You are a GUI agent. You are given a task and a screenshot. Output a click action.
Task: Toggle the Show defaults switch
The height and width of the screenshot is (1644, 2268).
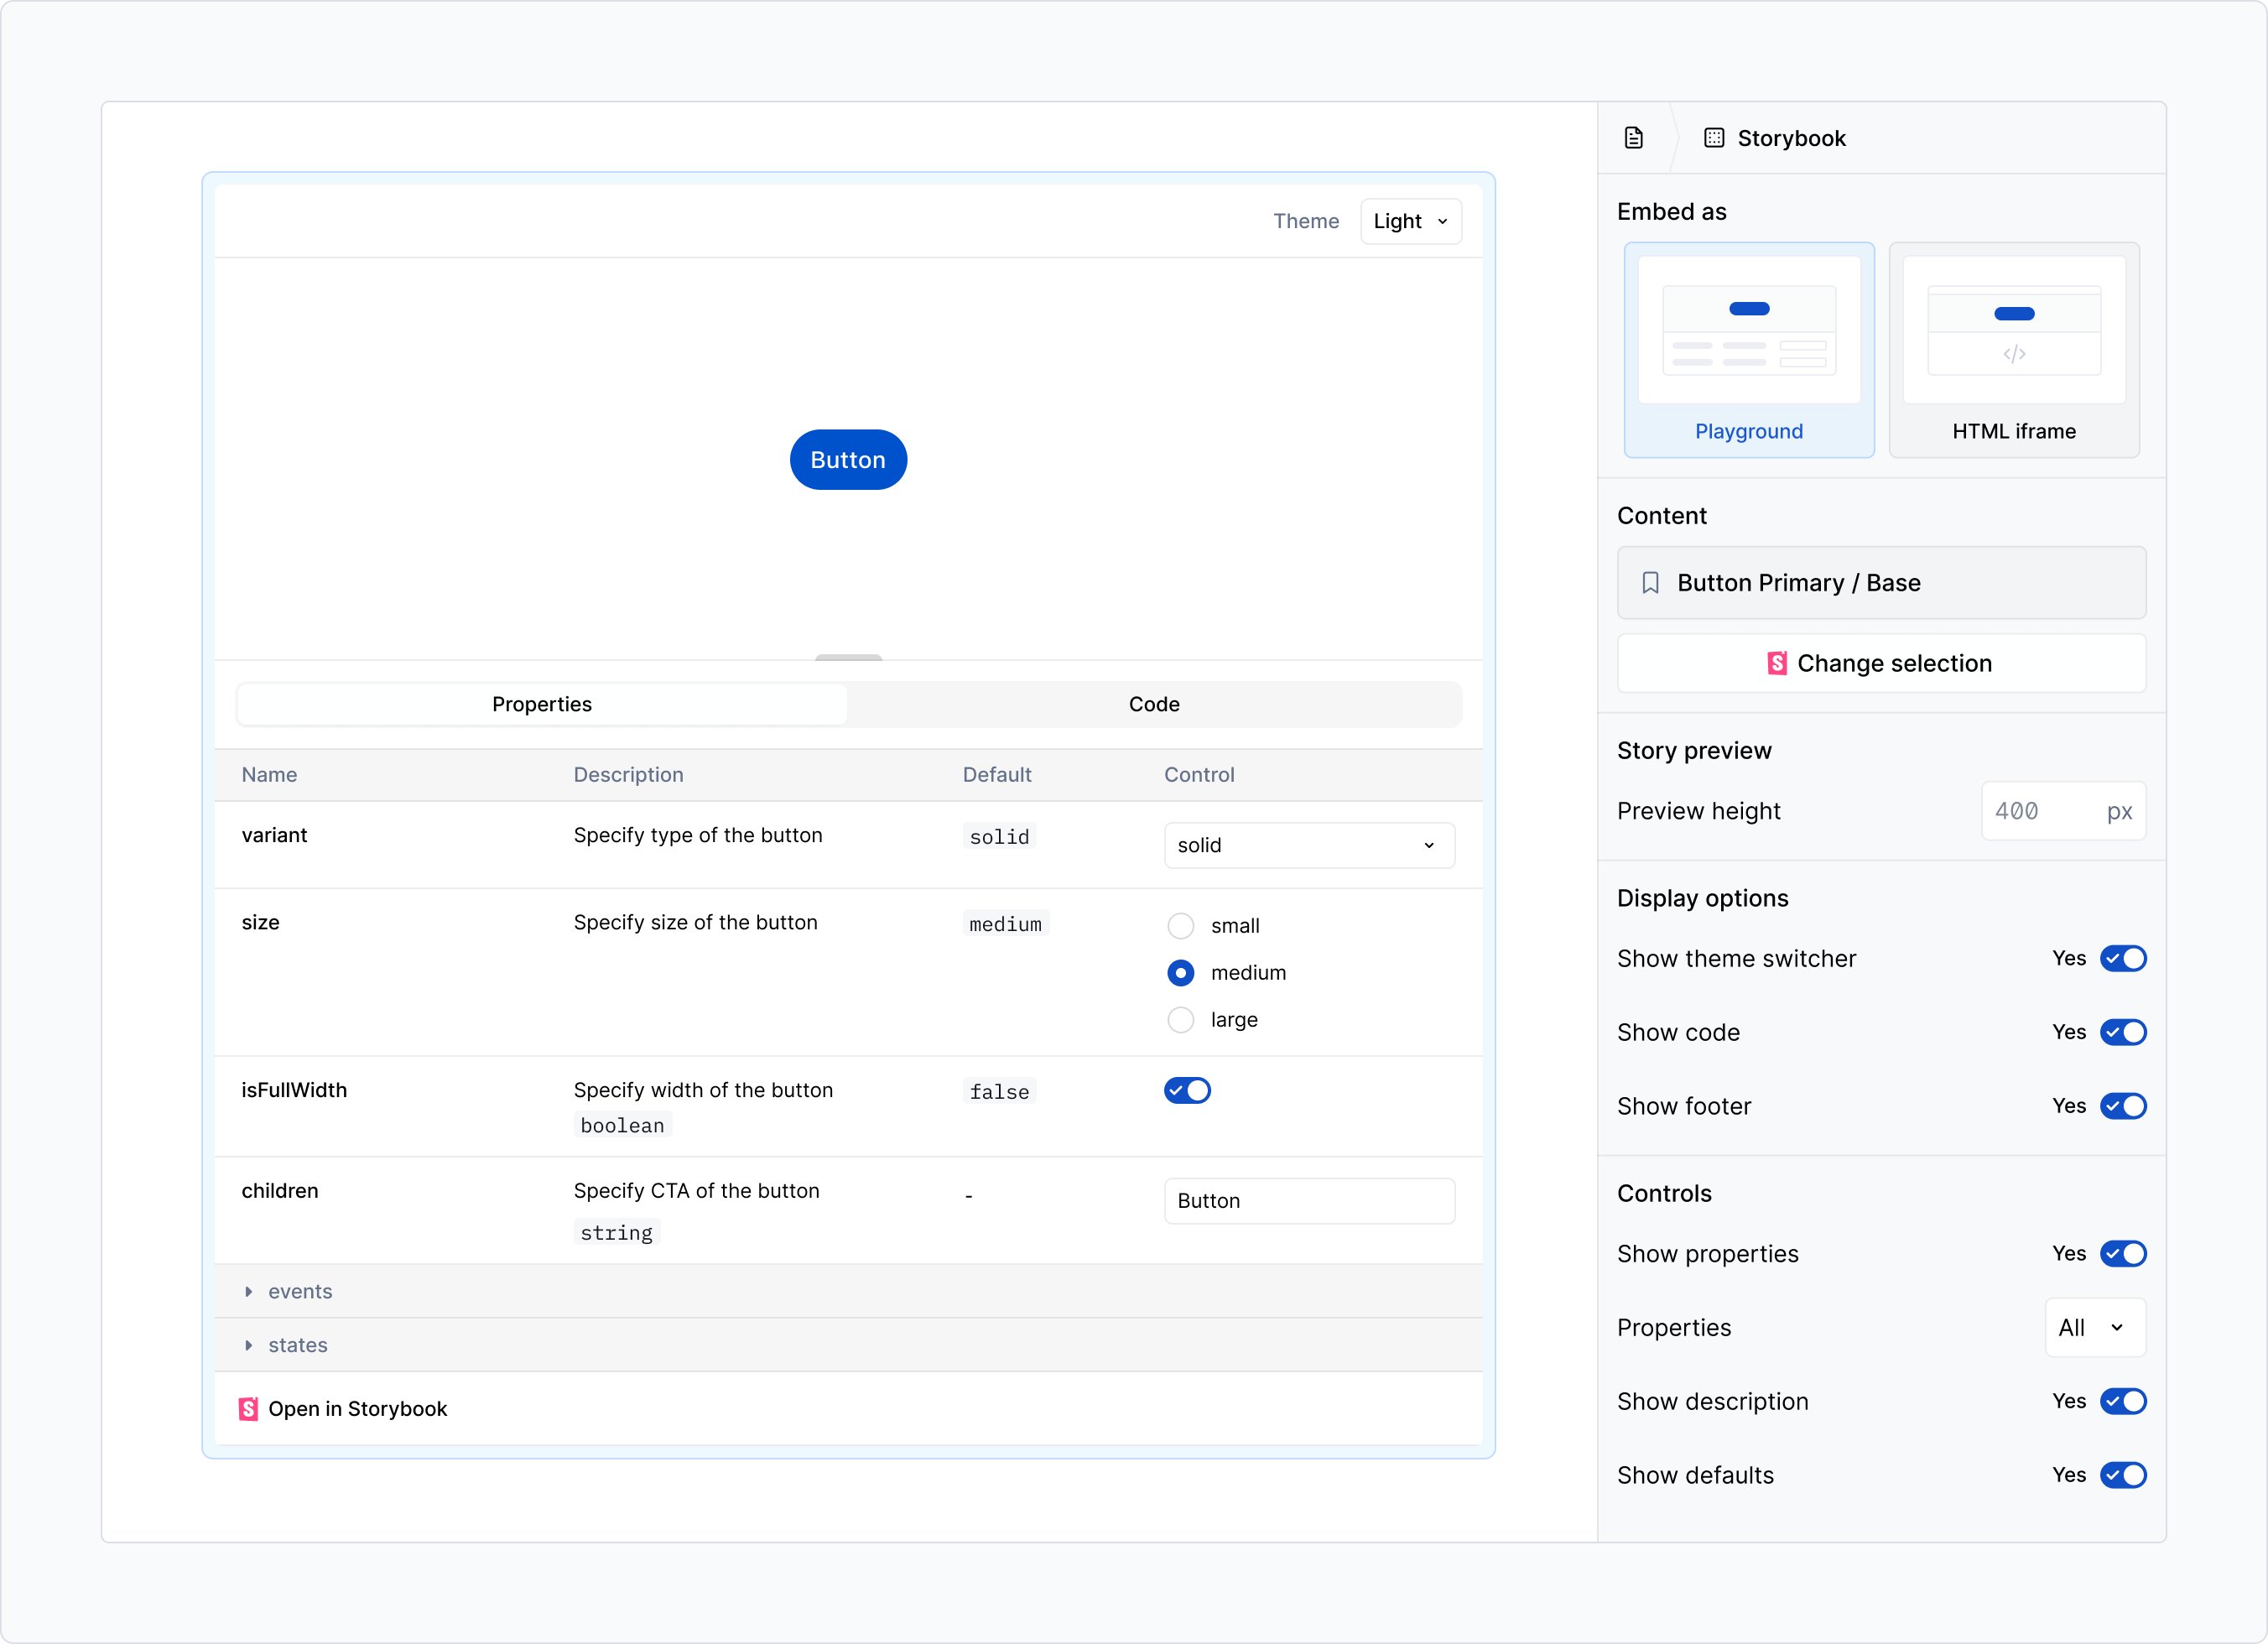pyautogui.click(x=2123, y=1476)
